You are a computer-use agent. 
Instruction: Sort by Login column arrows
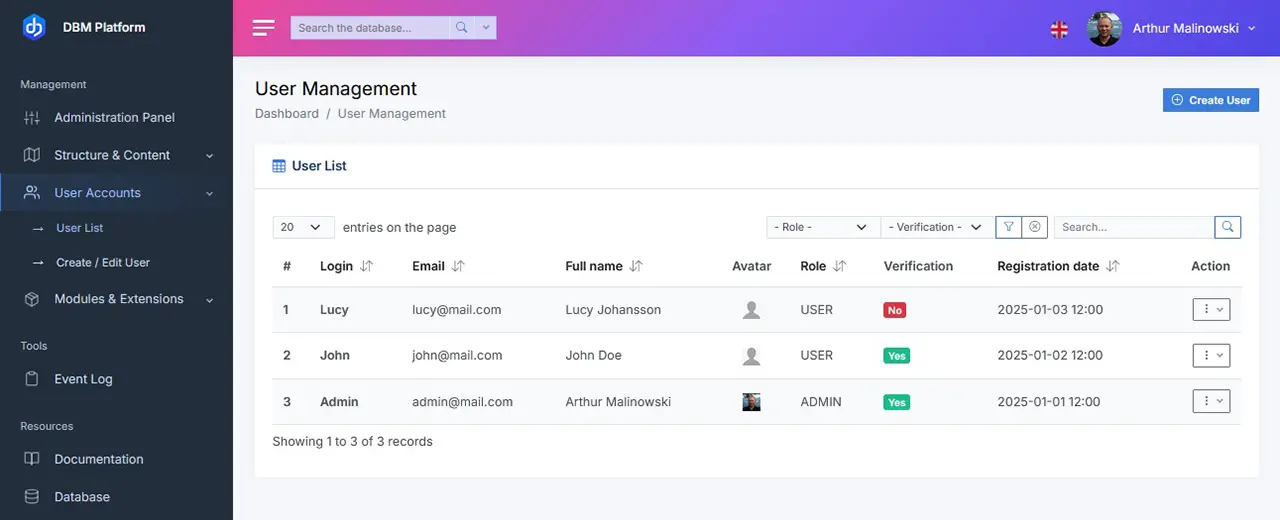click(366, 267)
